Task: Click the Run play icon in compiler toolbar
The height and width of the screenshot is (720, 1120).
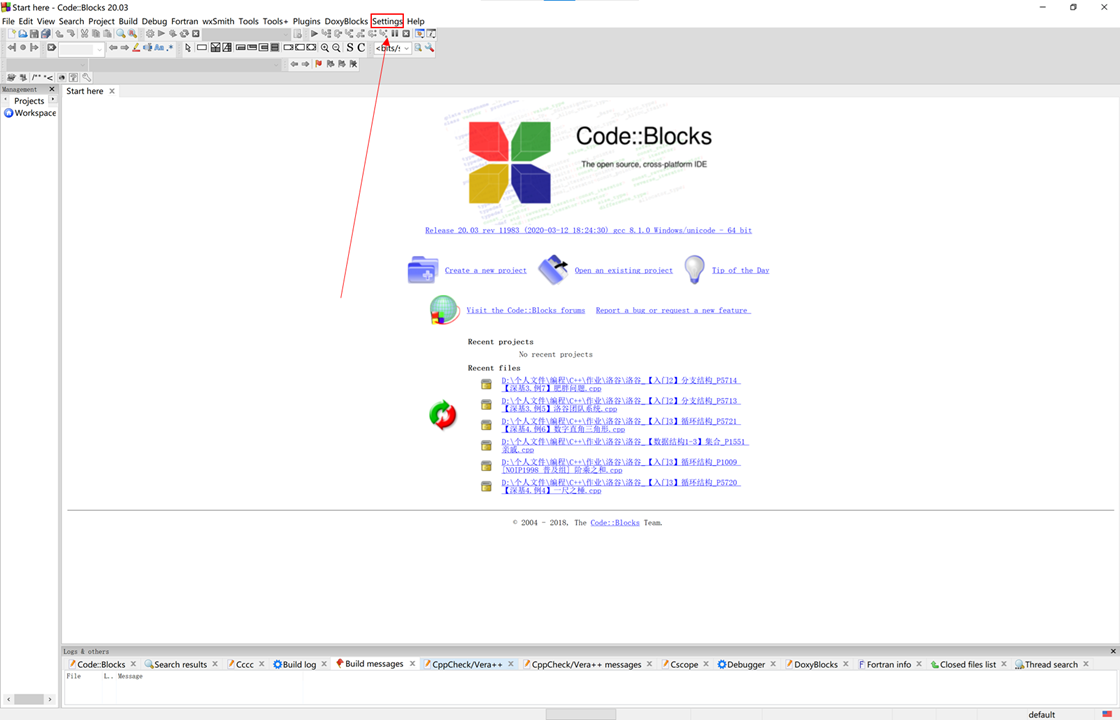Action: point(161,34)
